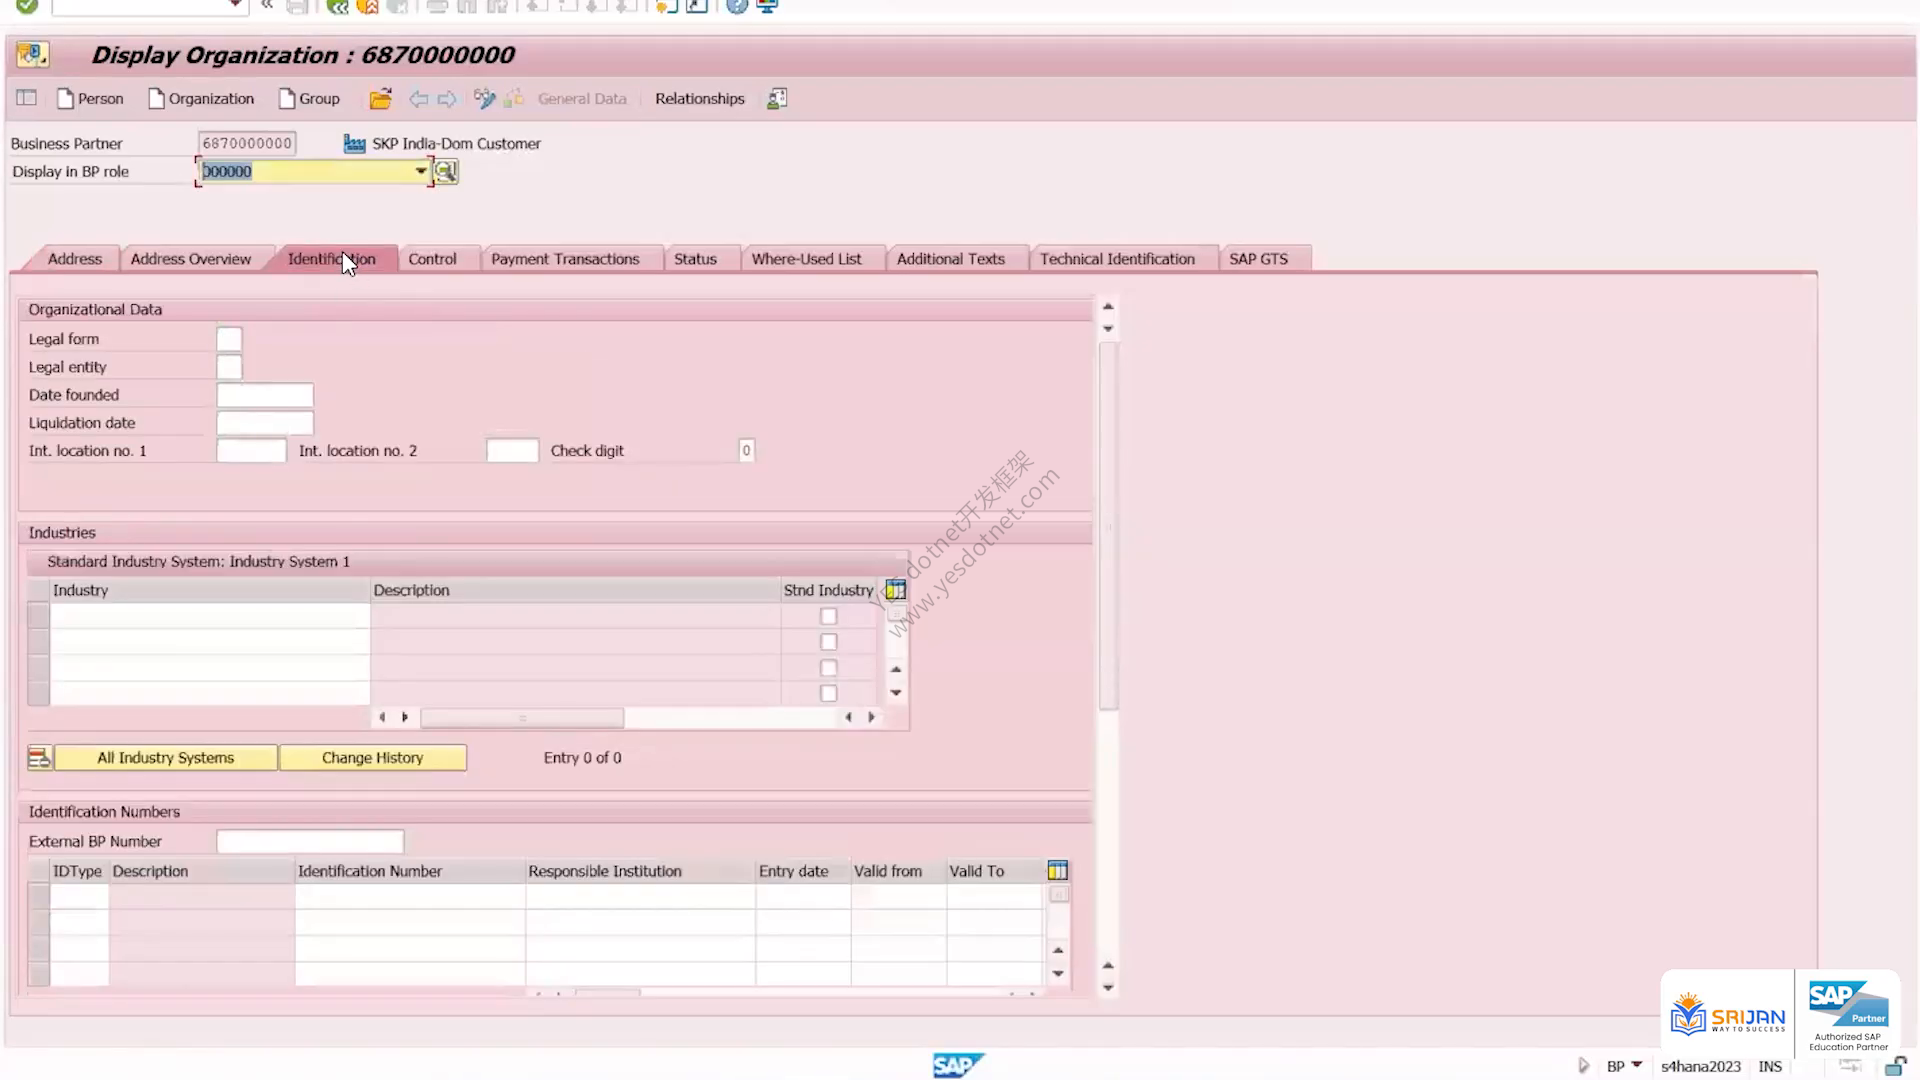
Task: Click the icon left of All Industry Systems
Action: point(39,758)
